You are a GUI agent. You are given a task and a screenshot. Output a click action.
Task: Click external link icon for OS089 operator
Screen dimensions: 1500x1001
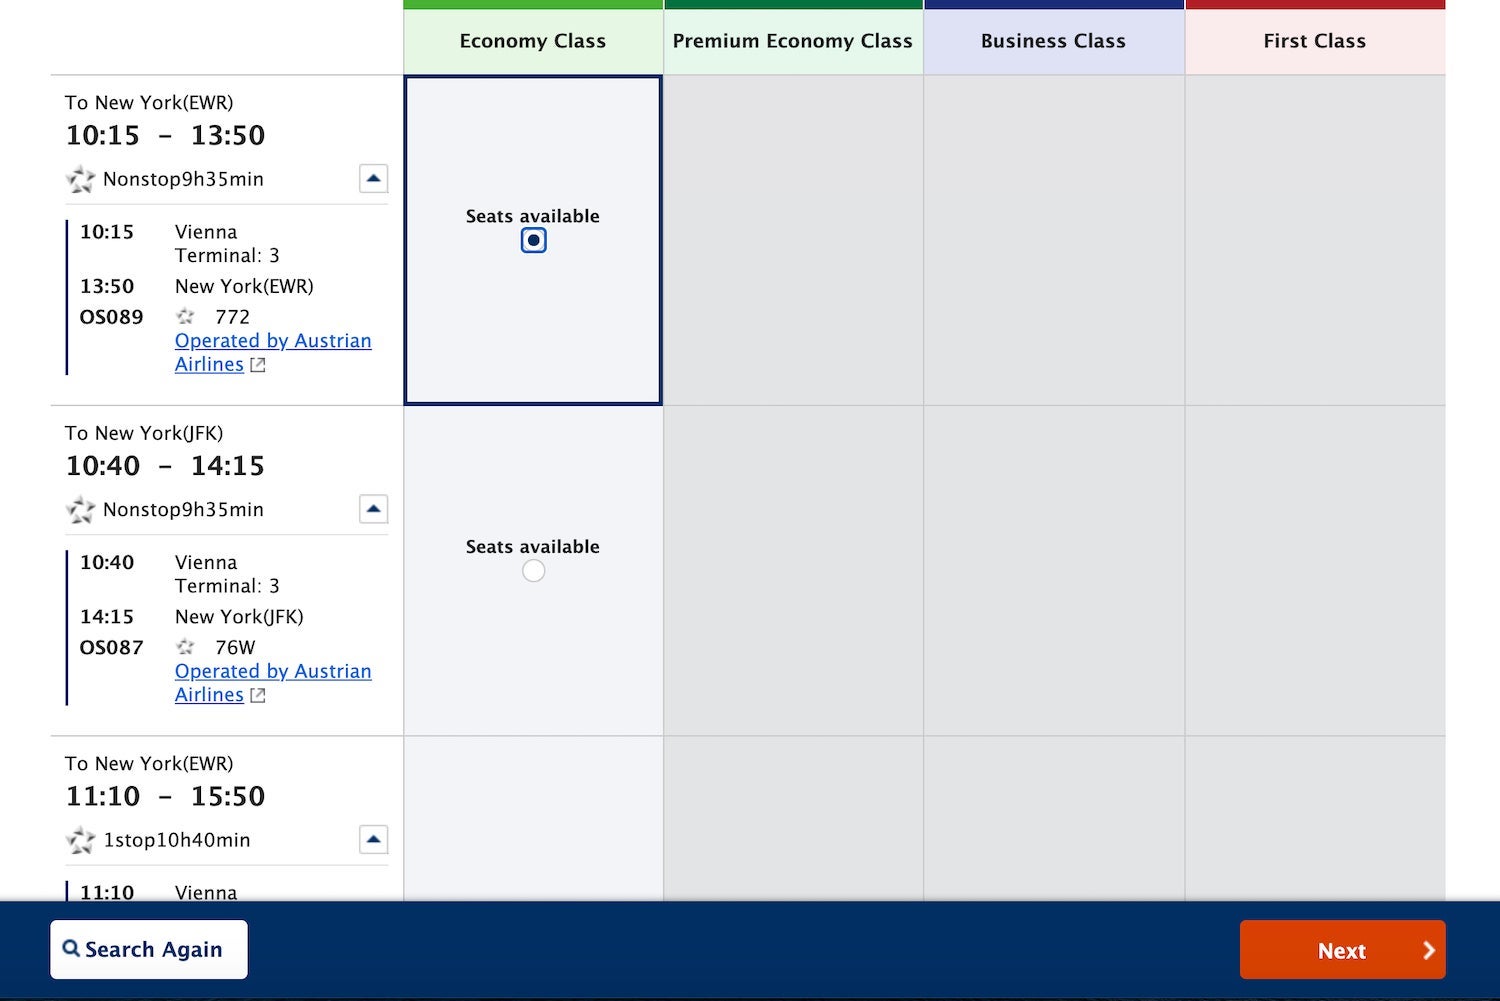258,365
